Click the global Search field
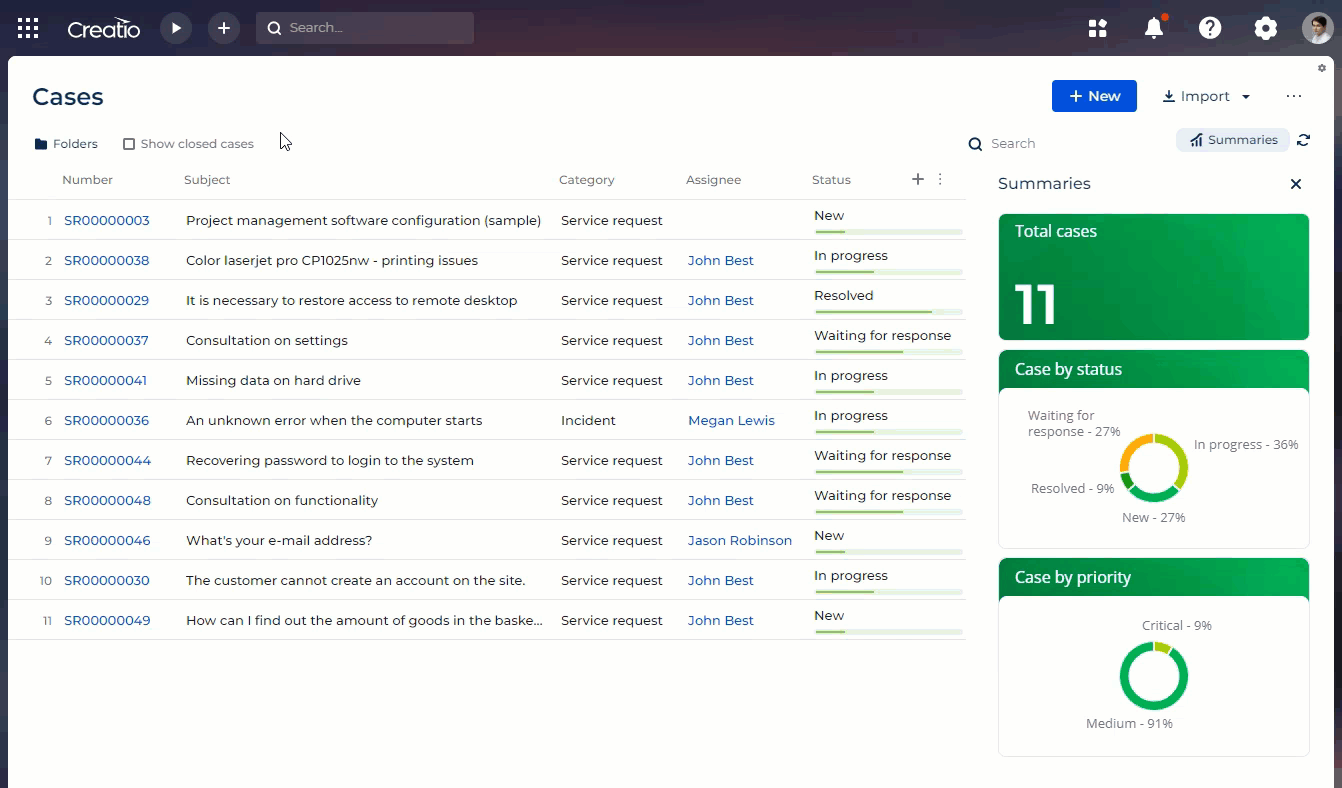1342x788 pixels. (365, 28)
